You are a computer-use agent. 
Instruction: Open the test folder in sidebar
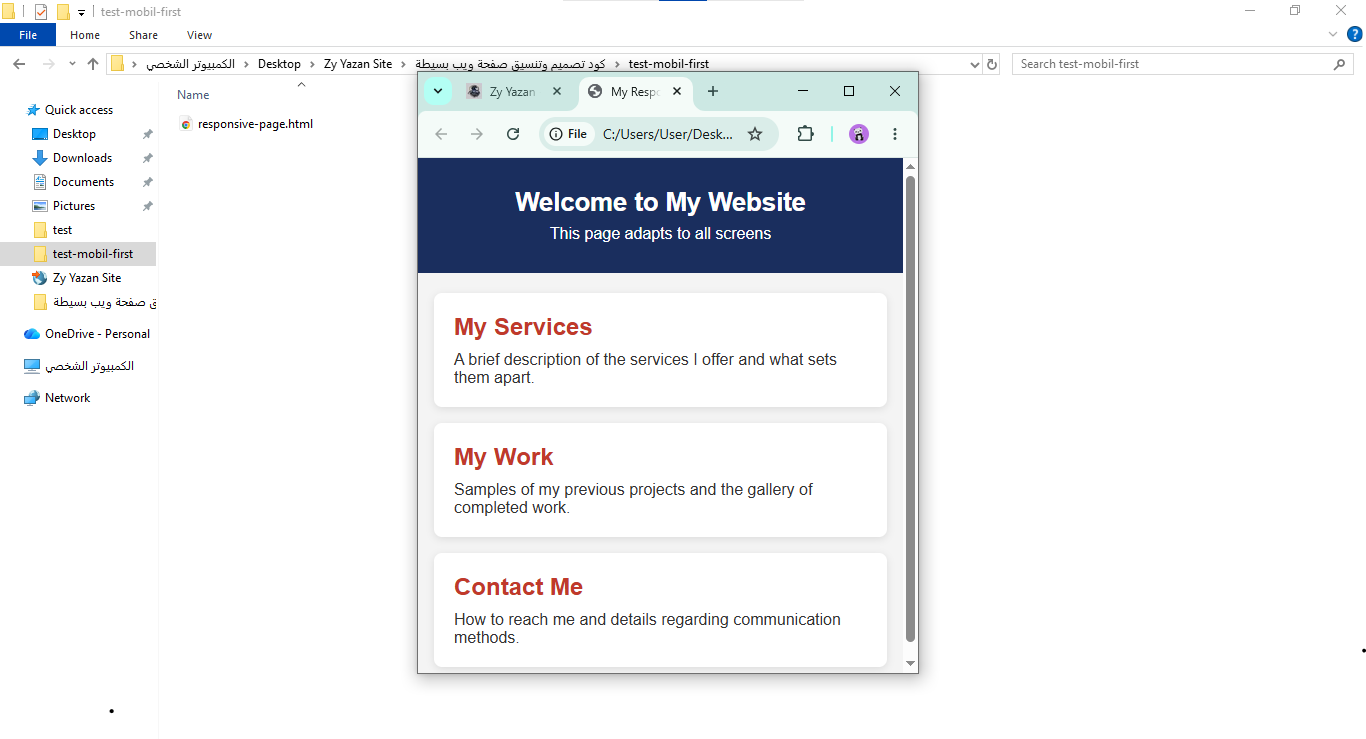(62, 230)
